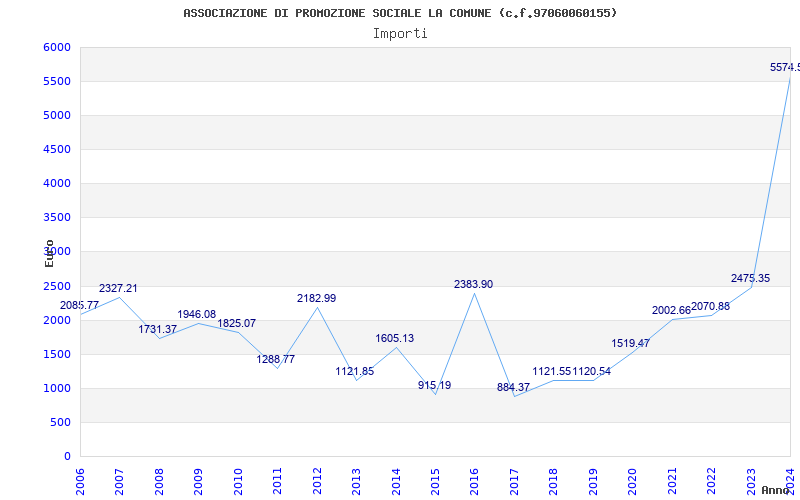Click the 2006 x-axis year label
Image resolution: width=800 pixels, height=500 pixels.
click(x=80, y=481)
